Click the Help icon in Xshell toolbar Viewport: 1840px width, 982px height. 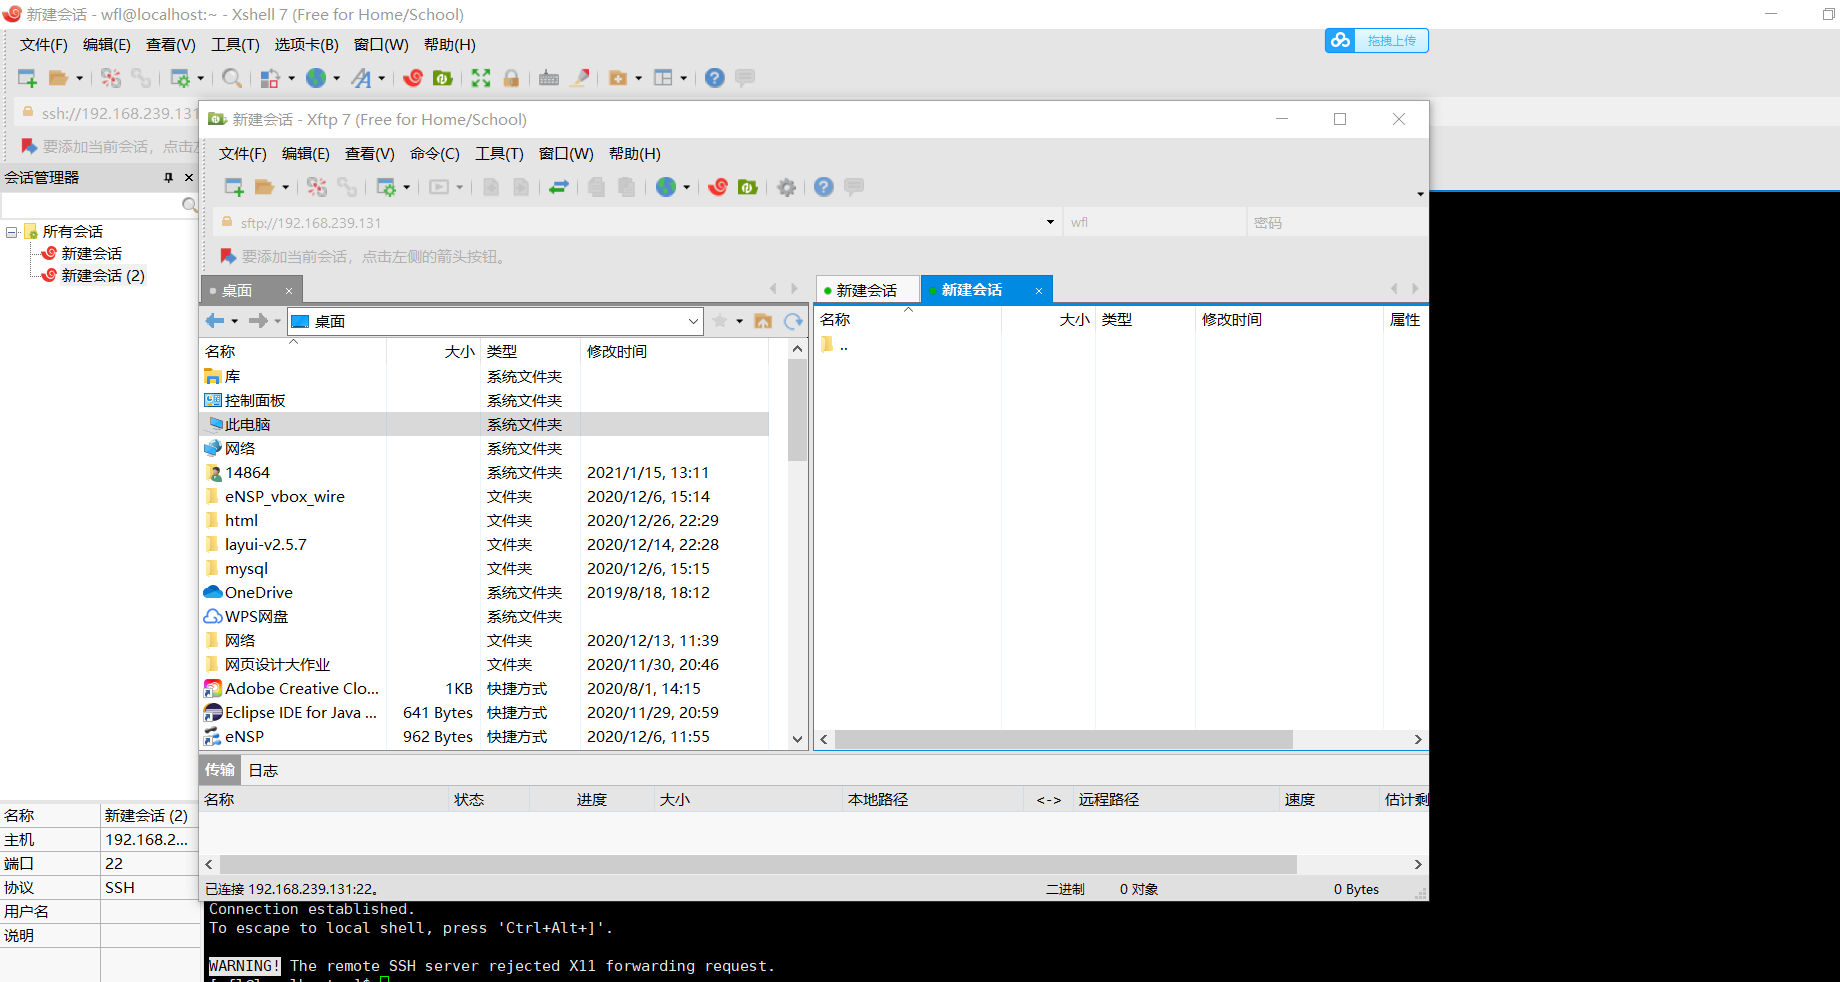[x=715, y=78]
